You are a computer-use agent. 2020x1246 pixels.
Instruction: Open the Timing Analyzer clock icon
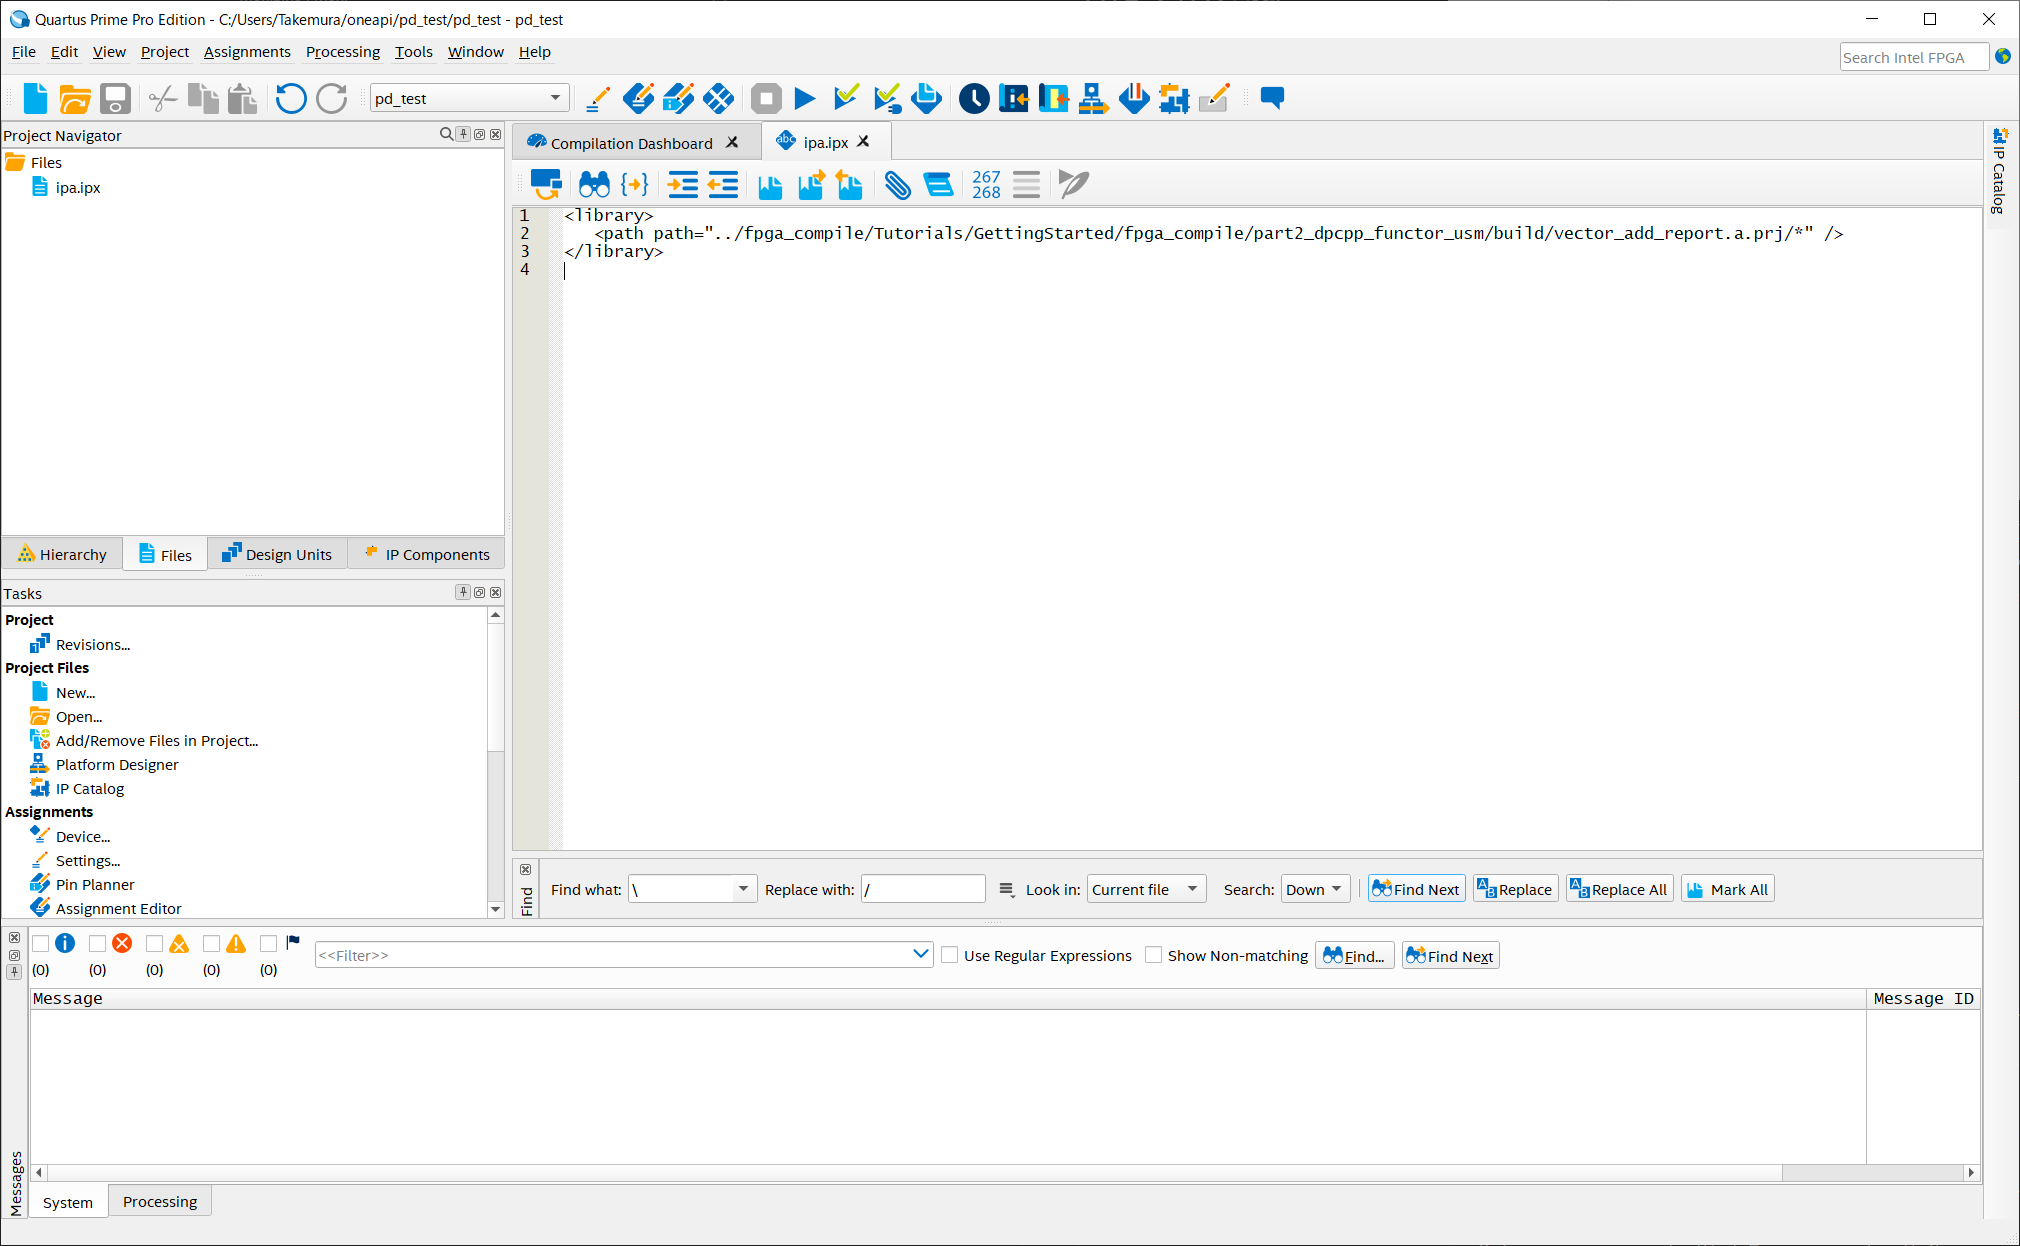click(973, 98)
